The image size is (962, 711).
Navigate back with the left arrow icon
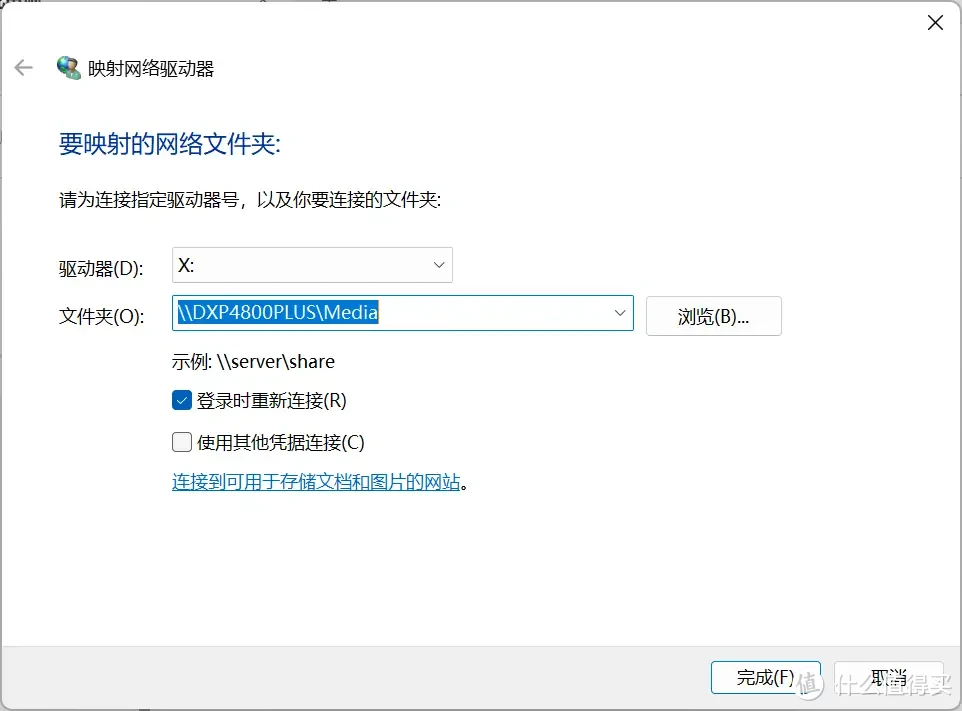23,67
